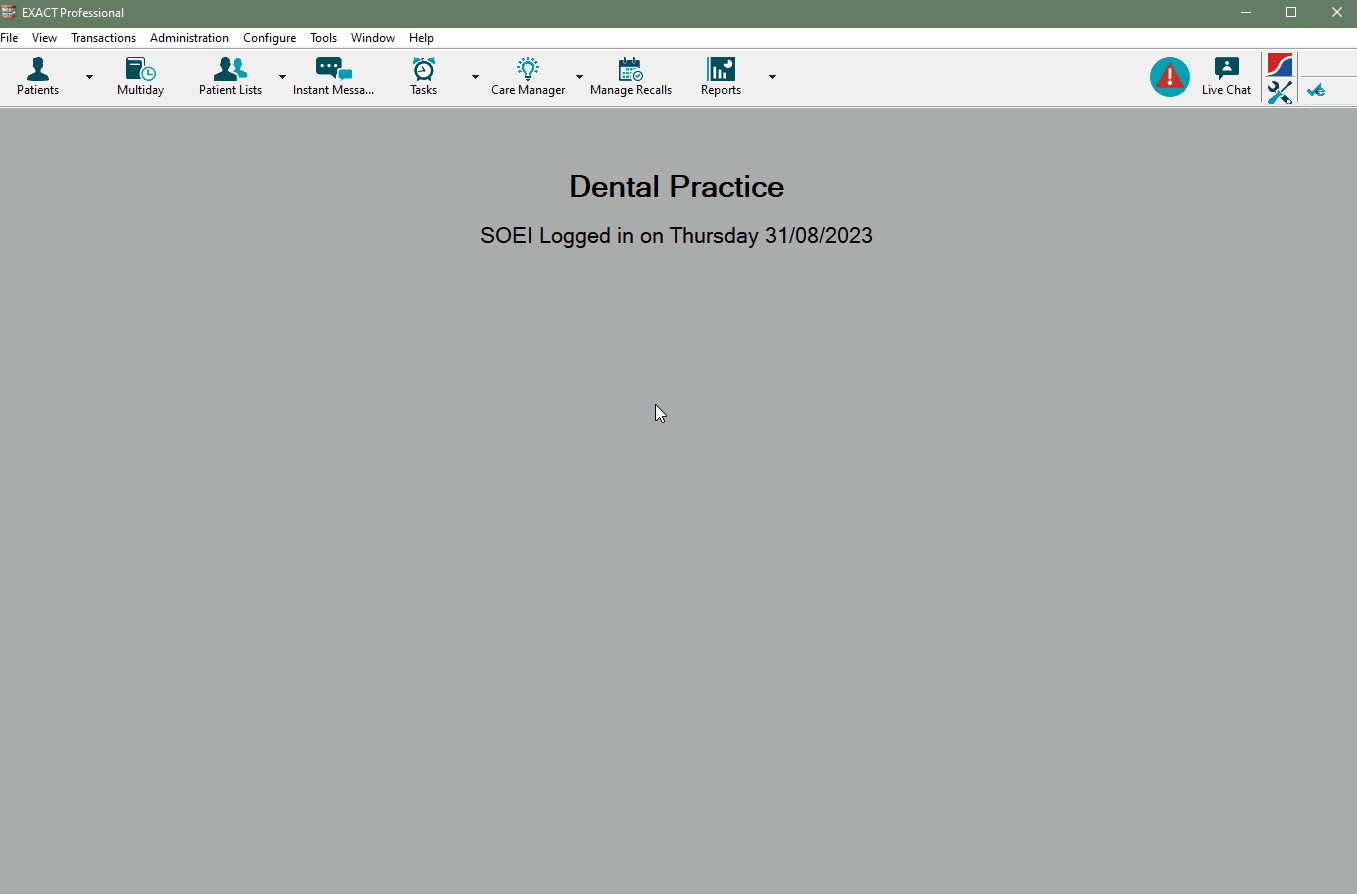Open Instant Messaging from the toolbar
This screenshot has height=894, width=1357.
point(333,77)
